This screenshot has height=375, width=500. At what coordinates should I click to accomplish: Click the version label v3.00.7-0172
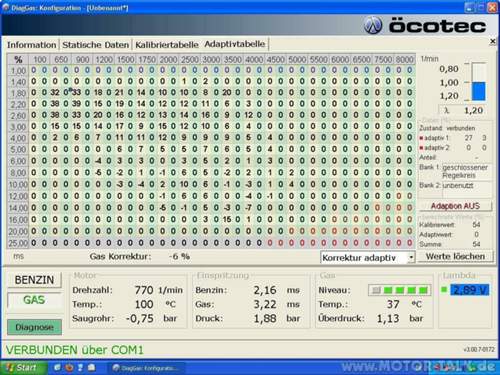479,349
